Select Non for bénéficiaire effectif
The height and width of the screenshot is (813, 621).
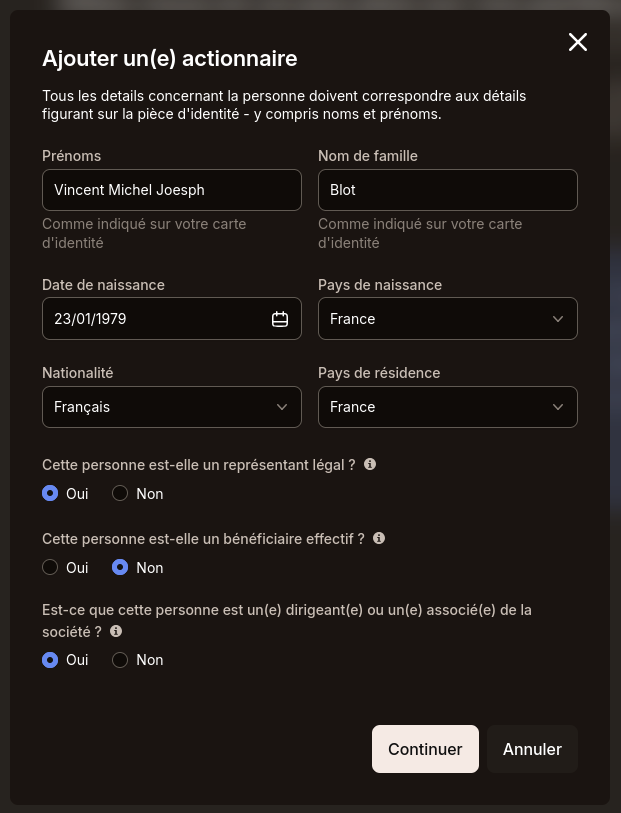pos(120,567)
